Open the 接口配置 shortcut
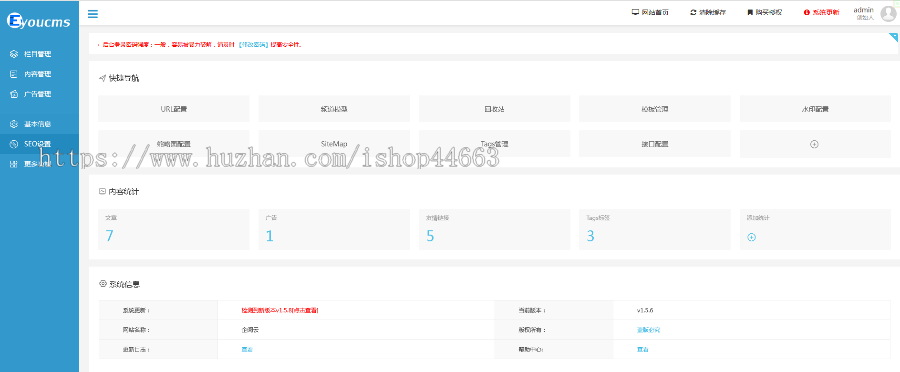Image resolution: width=900 pixels, height=372 pixels. point(655,144)
